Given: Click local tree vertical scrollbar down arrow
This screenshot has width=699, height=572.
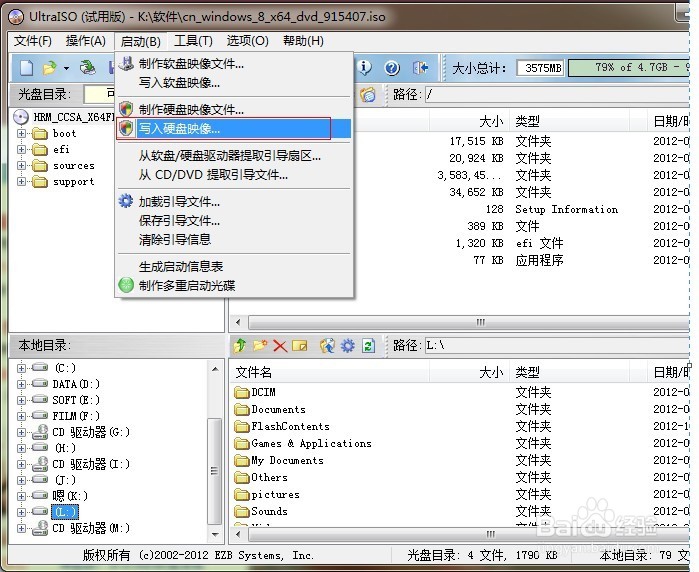Looking at the screenshot, I should (x=215, y=534).
